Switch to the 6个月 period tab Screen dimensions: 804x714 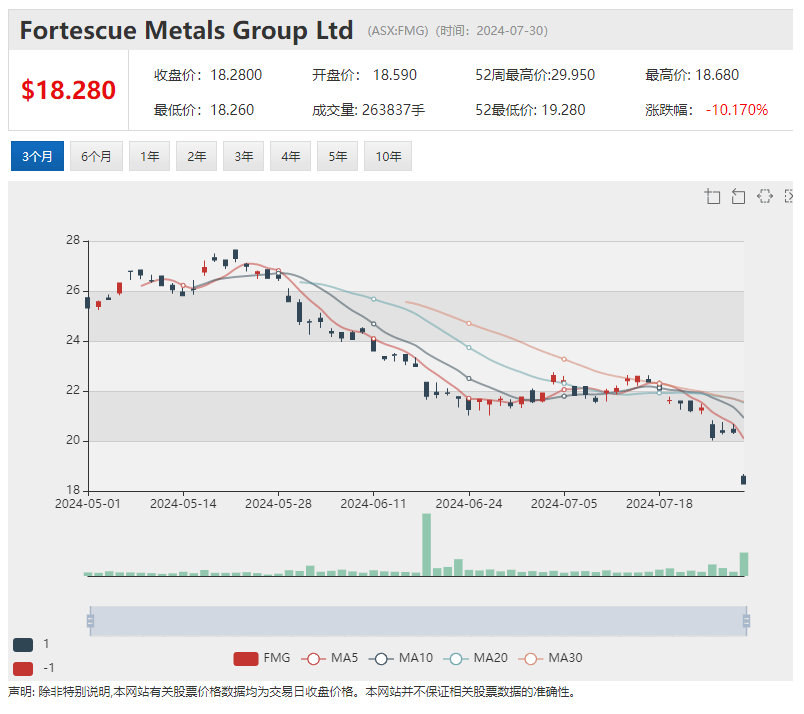click(x=96, y=156)
